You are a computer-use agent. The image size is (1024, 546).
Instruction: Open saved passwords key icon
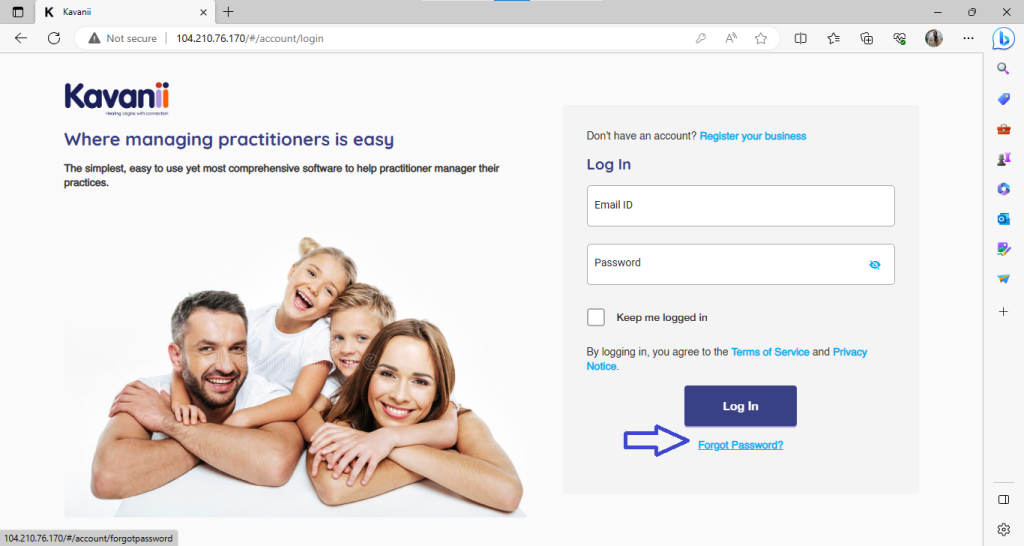(700, 39)
